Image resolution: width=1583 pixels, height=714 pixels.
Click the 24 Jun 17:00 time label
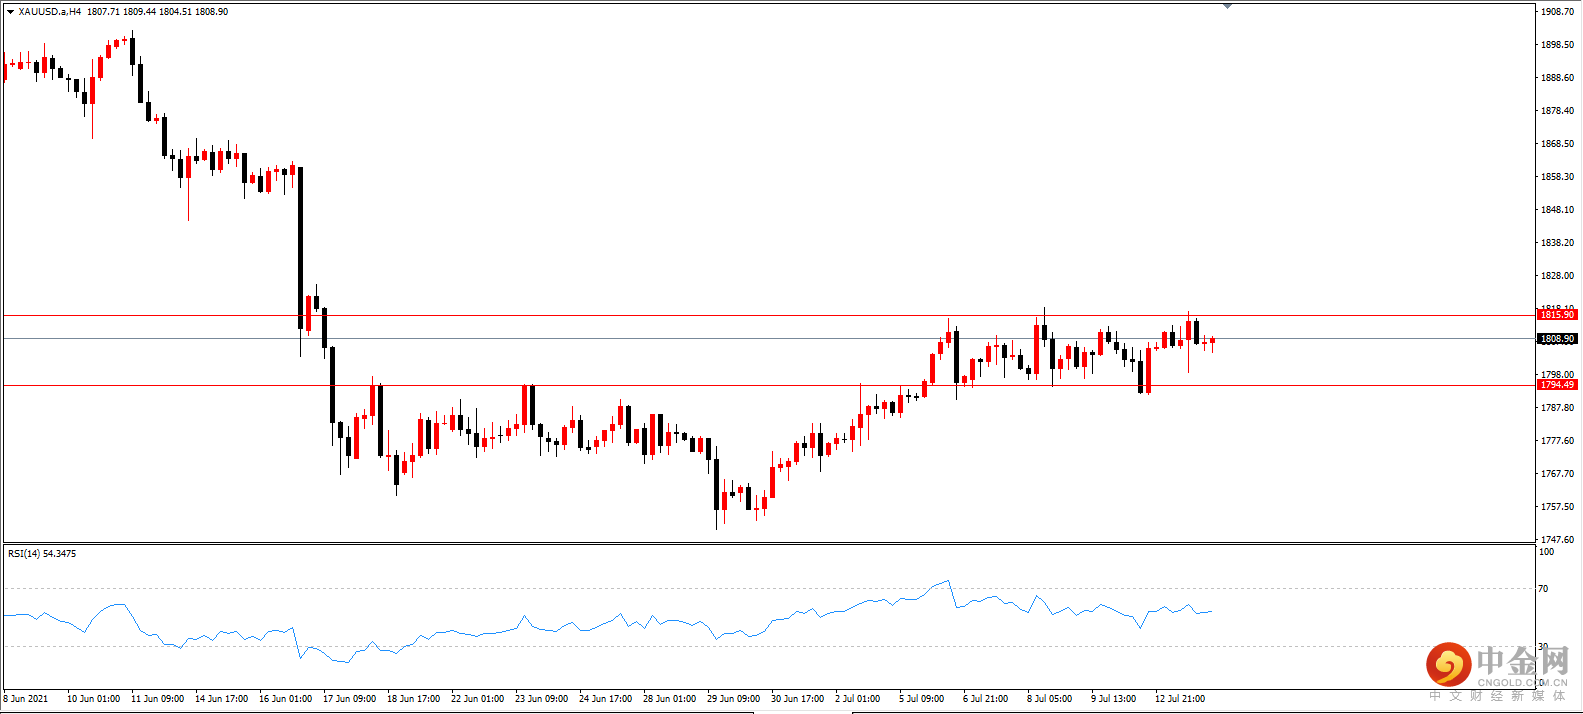tap(605, 699)
